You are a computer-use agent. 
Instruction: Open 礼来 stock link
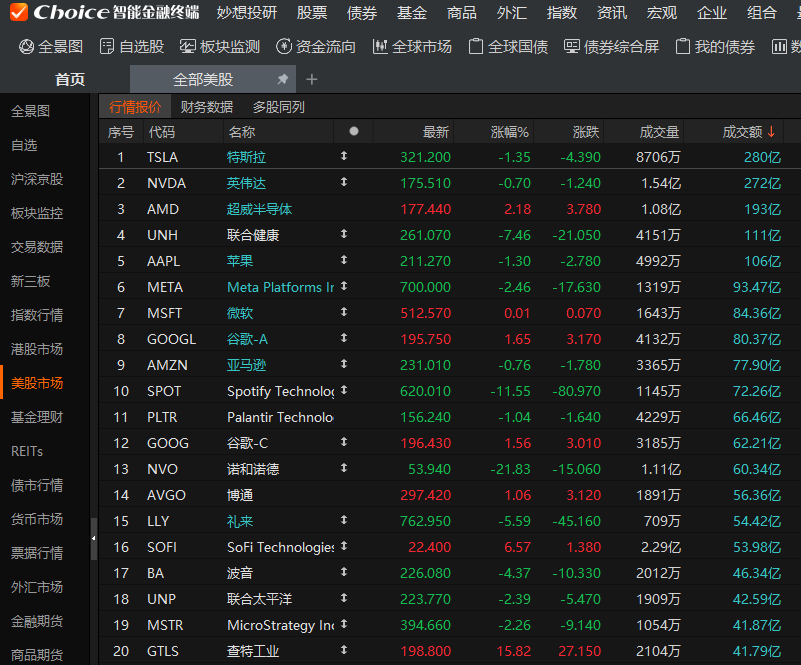240,522
